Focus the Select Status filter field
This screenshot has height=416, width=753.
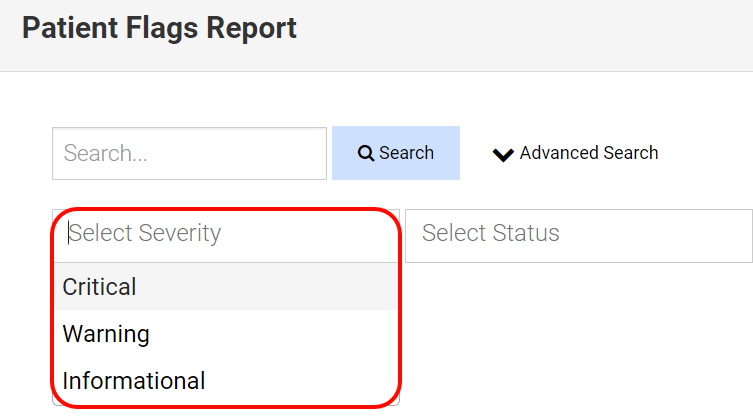pos(578,234)
